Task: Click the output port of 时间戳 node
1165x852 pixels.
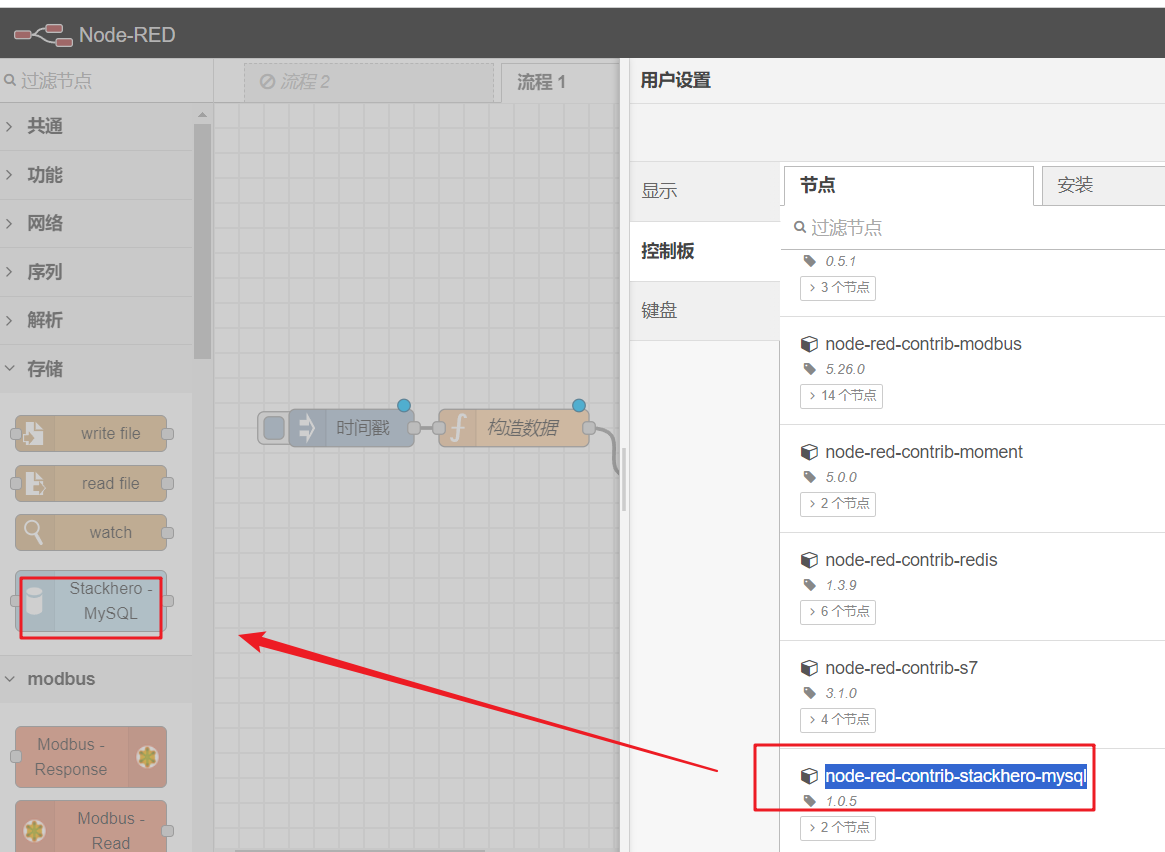Action: tap(414, 428)
